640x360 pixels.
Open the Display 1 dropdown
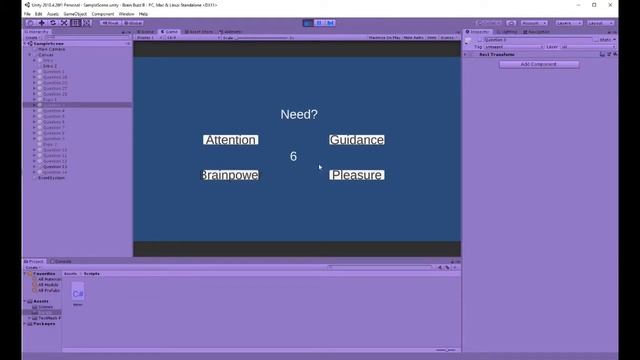(x=149, y=38)
